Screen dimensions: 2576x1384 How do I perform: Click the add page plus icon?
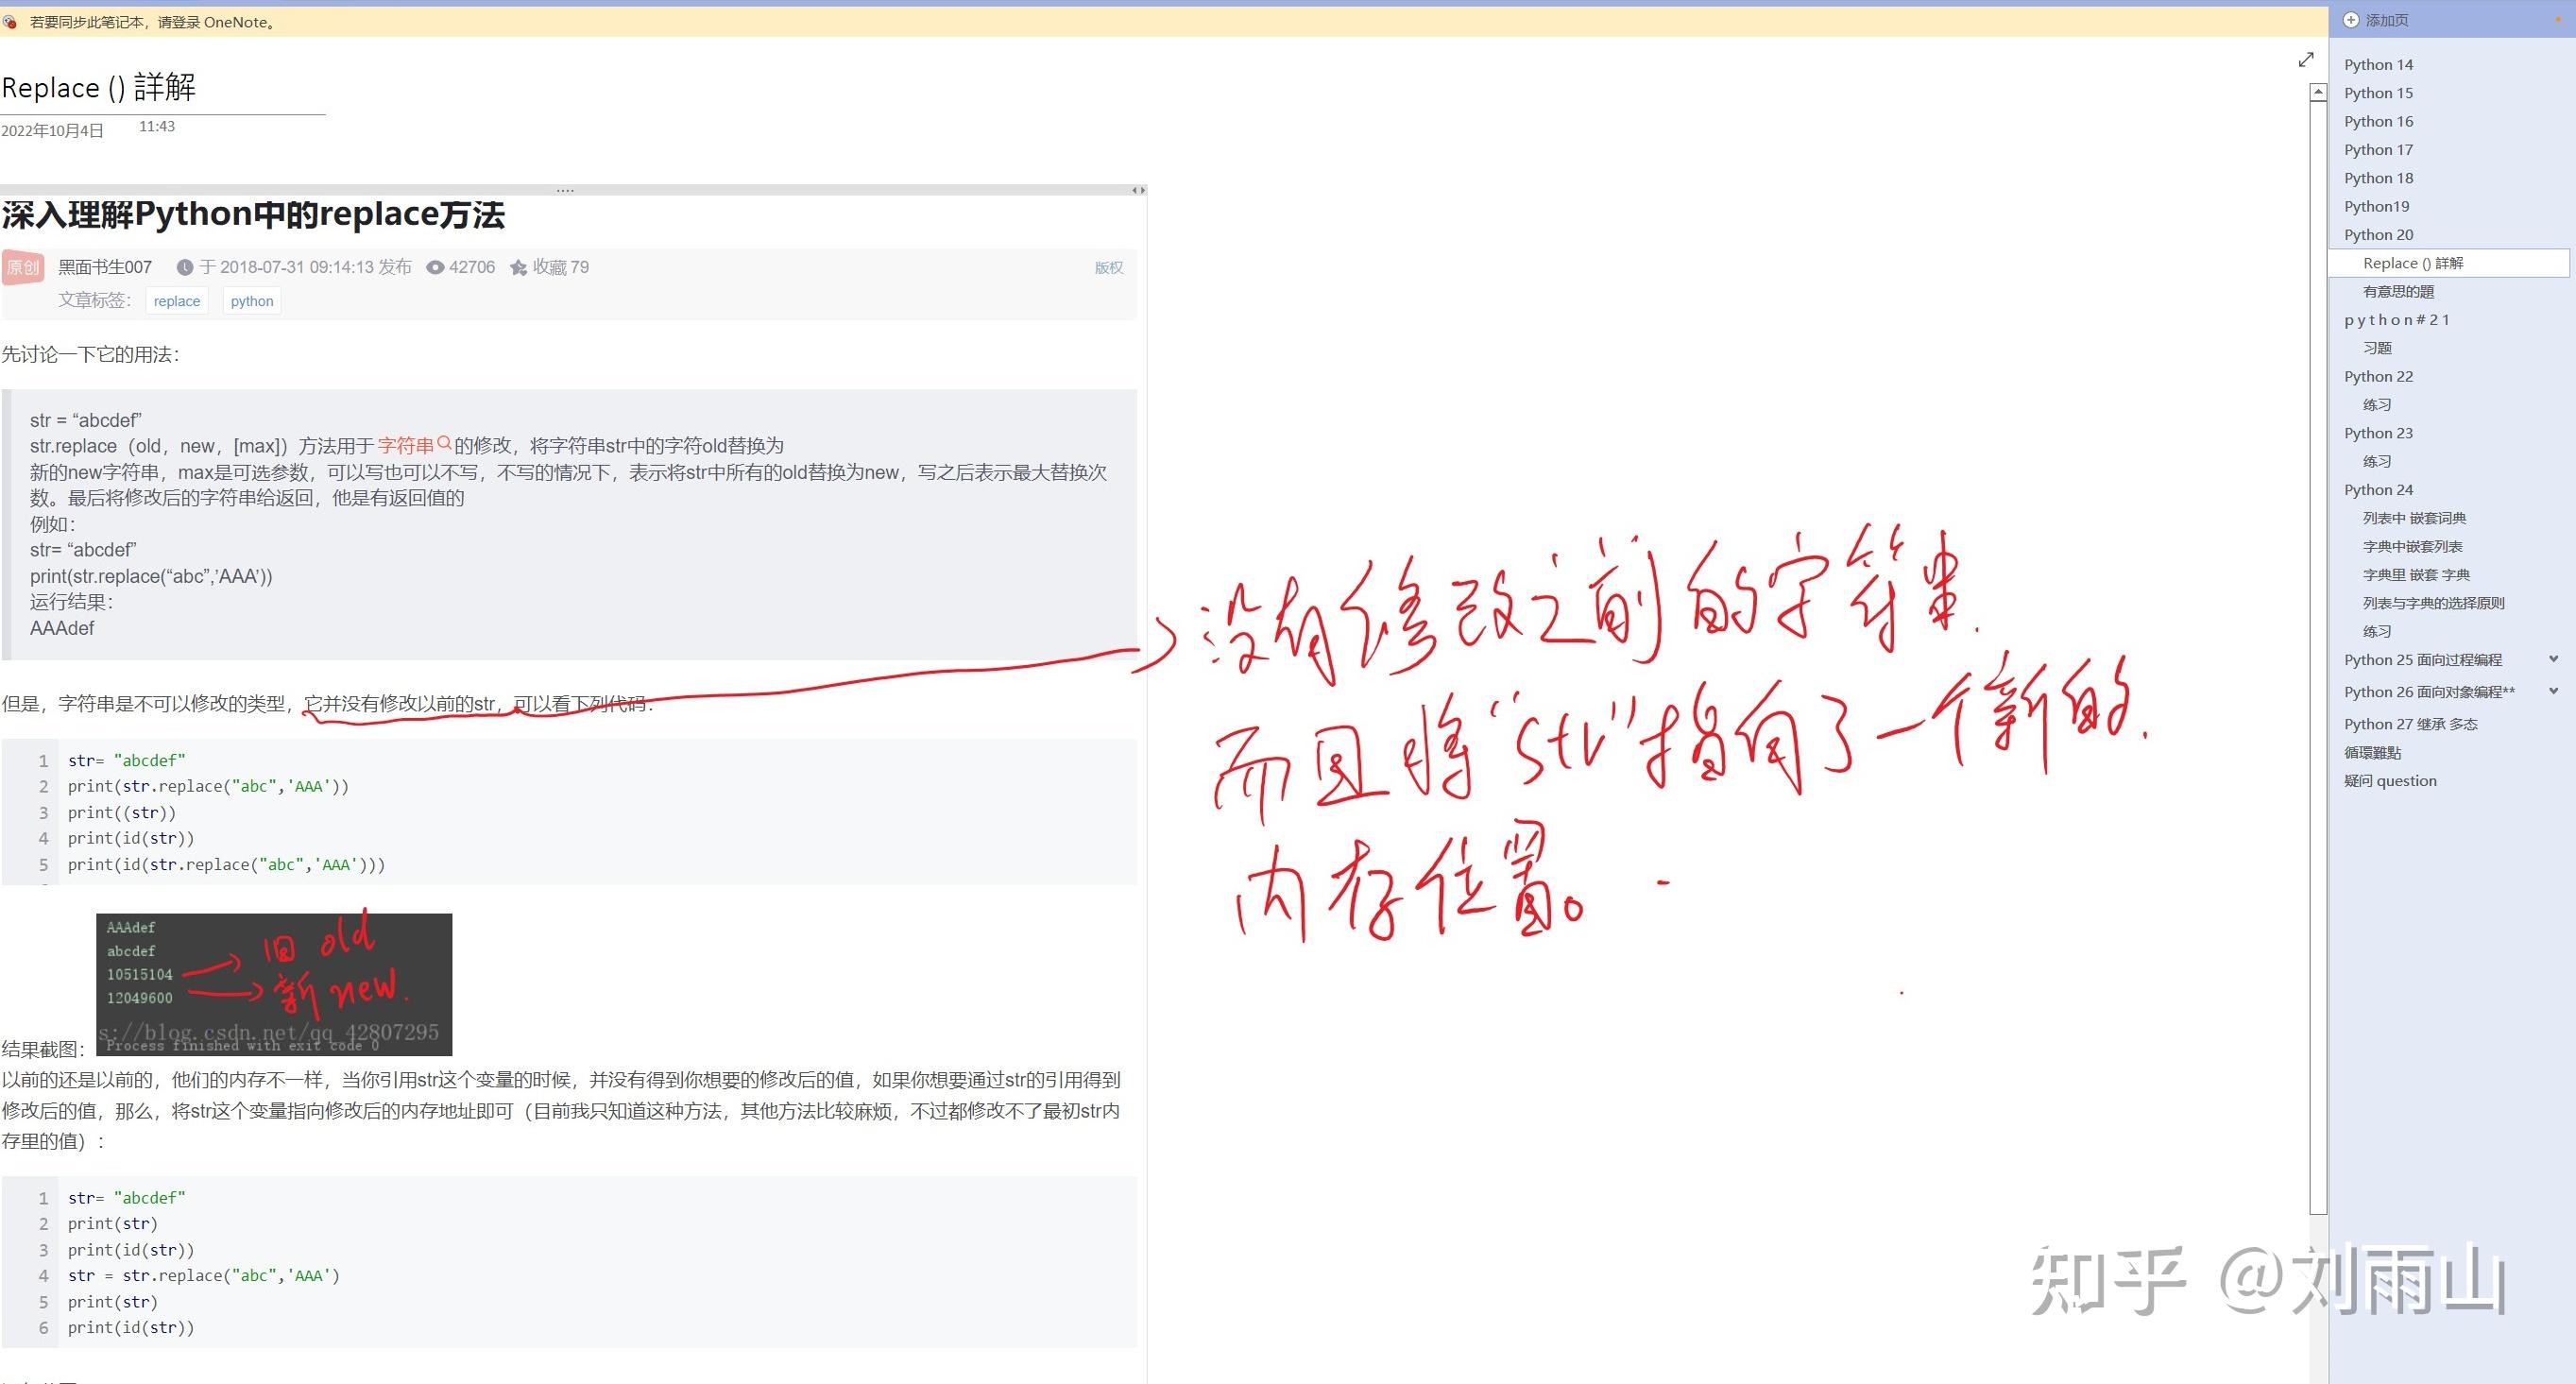coord(2351,20)
